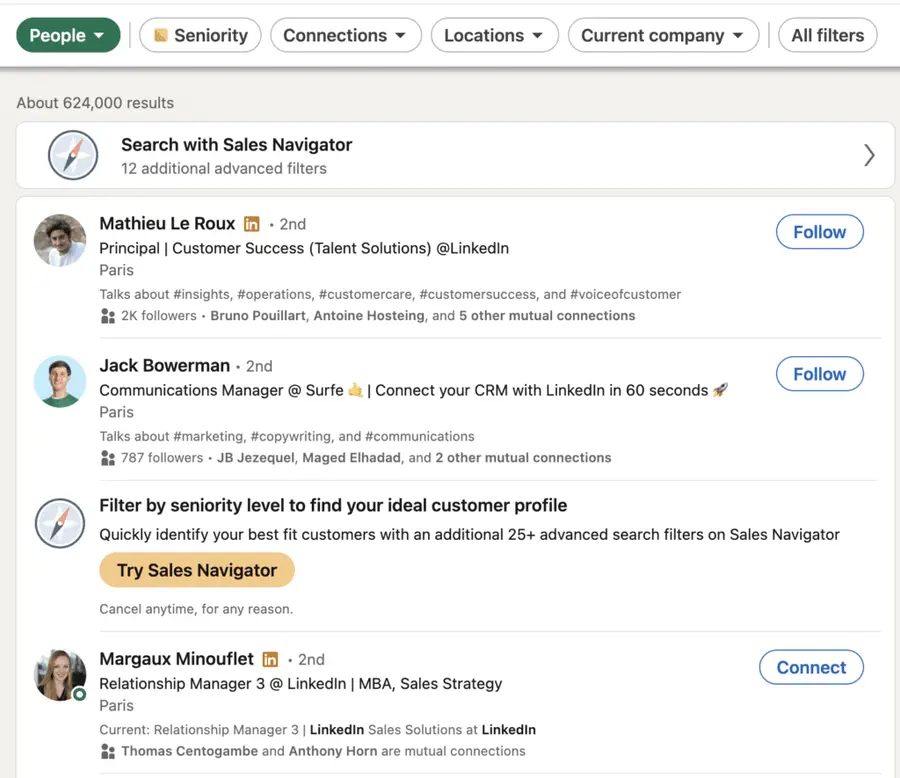Click the mutual connections icon below Margaux Minouflet

pyautogui.click(x=108, y=751)
